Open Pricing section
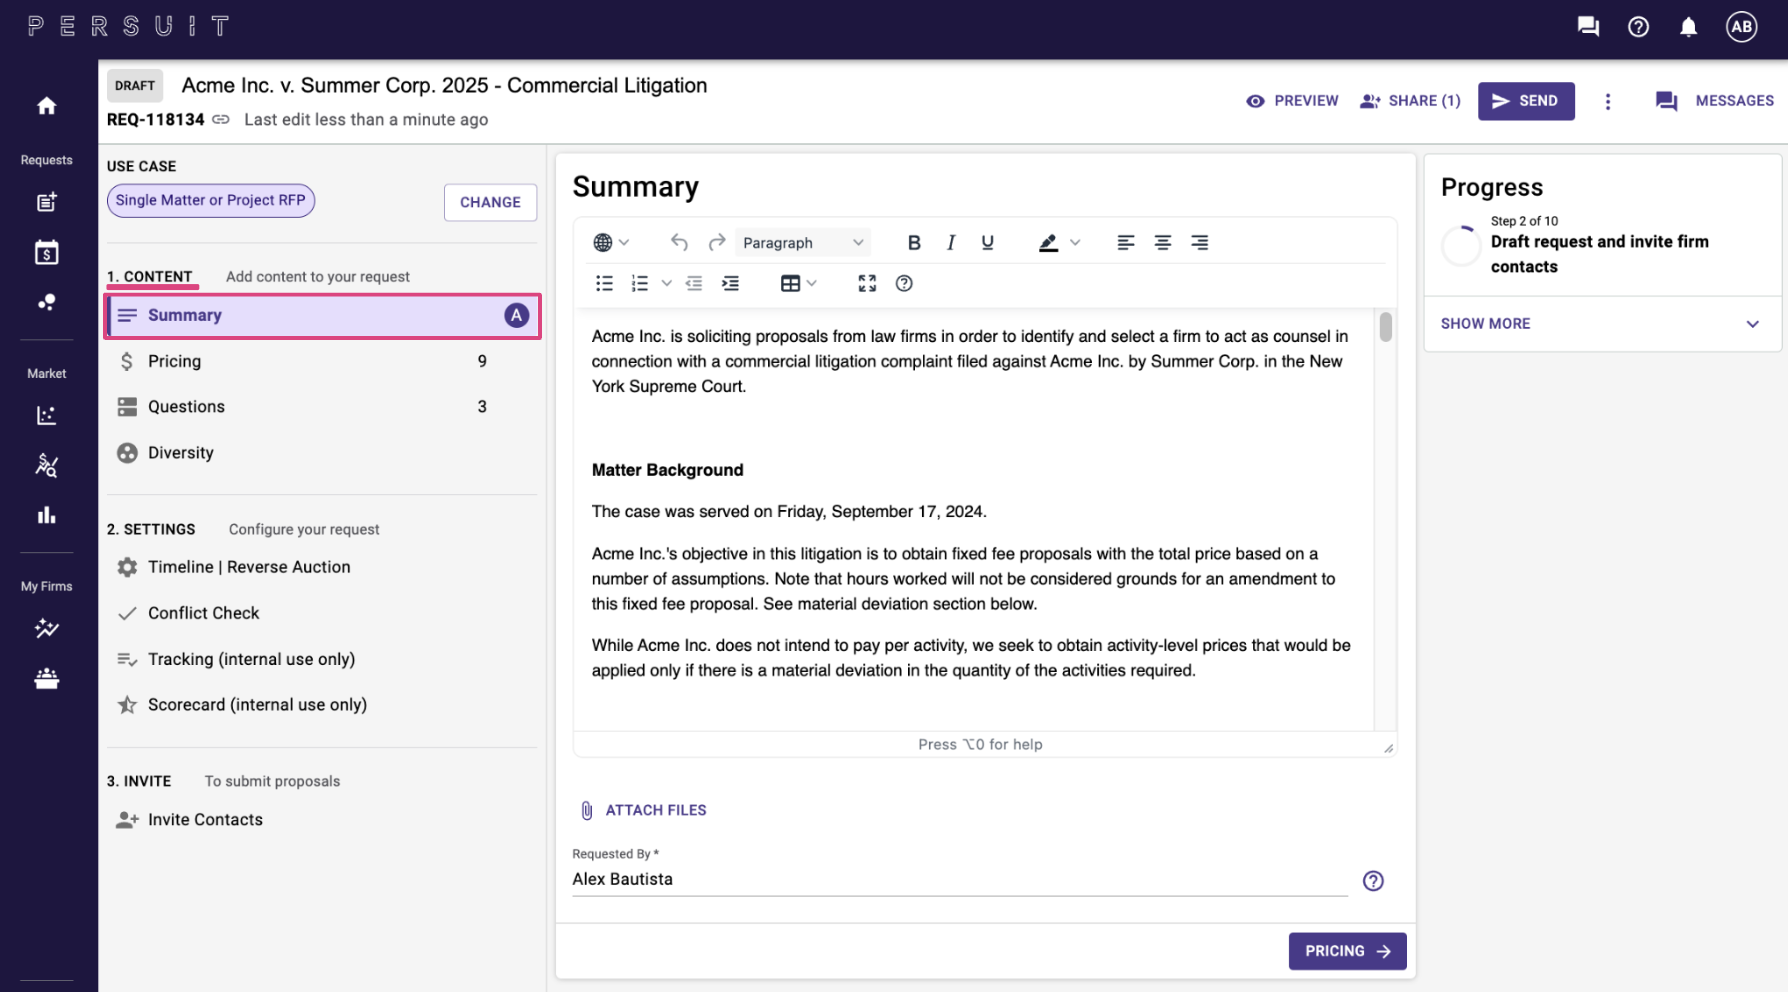Image resolution: width=1788 pixels, height=992 pixels. click(322, 361)
